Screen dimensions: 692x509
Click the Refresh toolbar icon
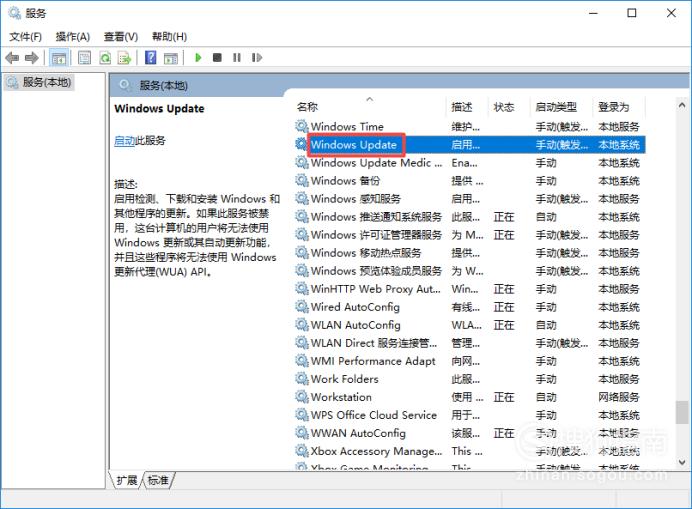tap(105, 58)
